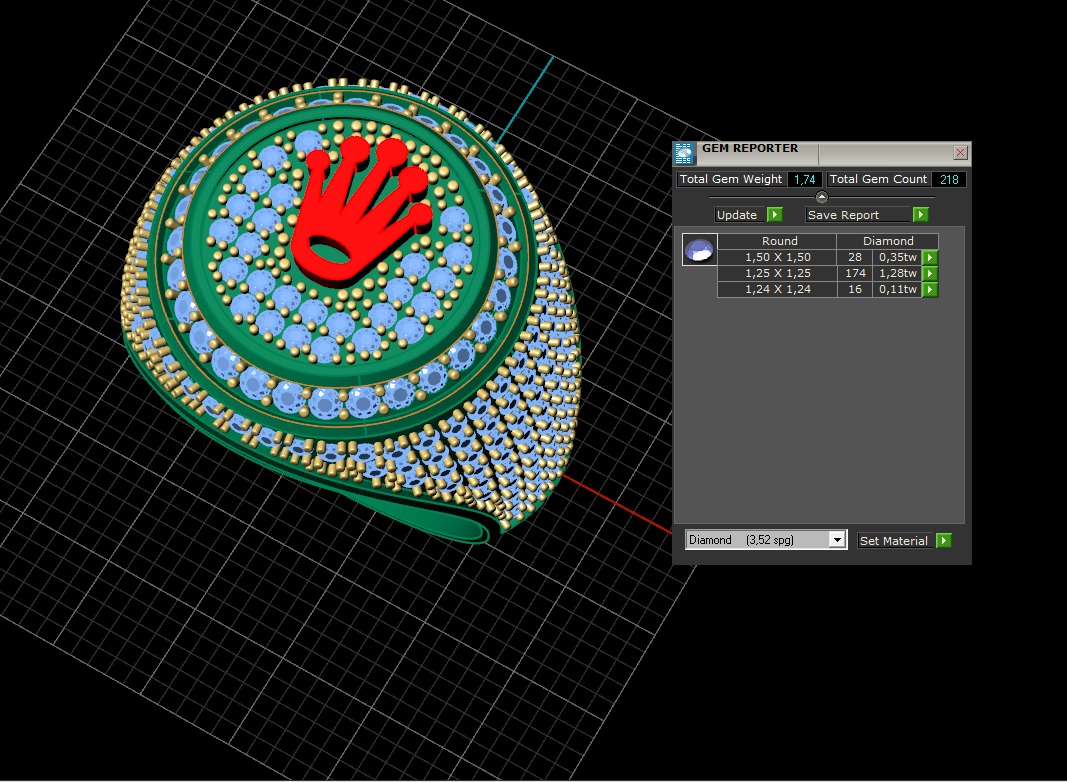Click the Save Report button
The image size is (1067, 782).
click(x=857, y=215)
